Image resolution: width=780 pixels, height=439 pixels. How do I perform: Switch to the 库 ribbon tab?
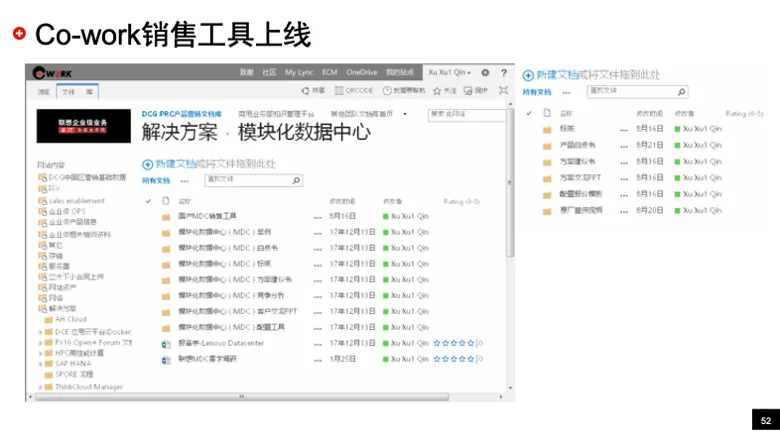[89, 92]
